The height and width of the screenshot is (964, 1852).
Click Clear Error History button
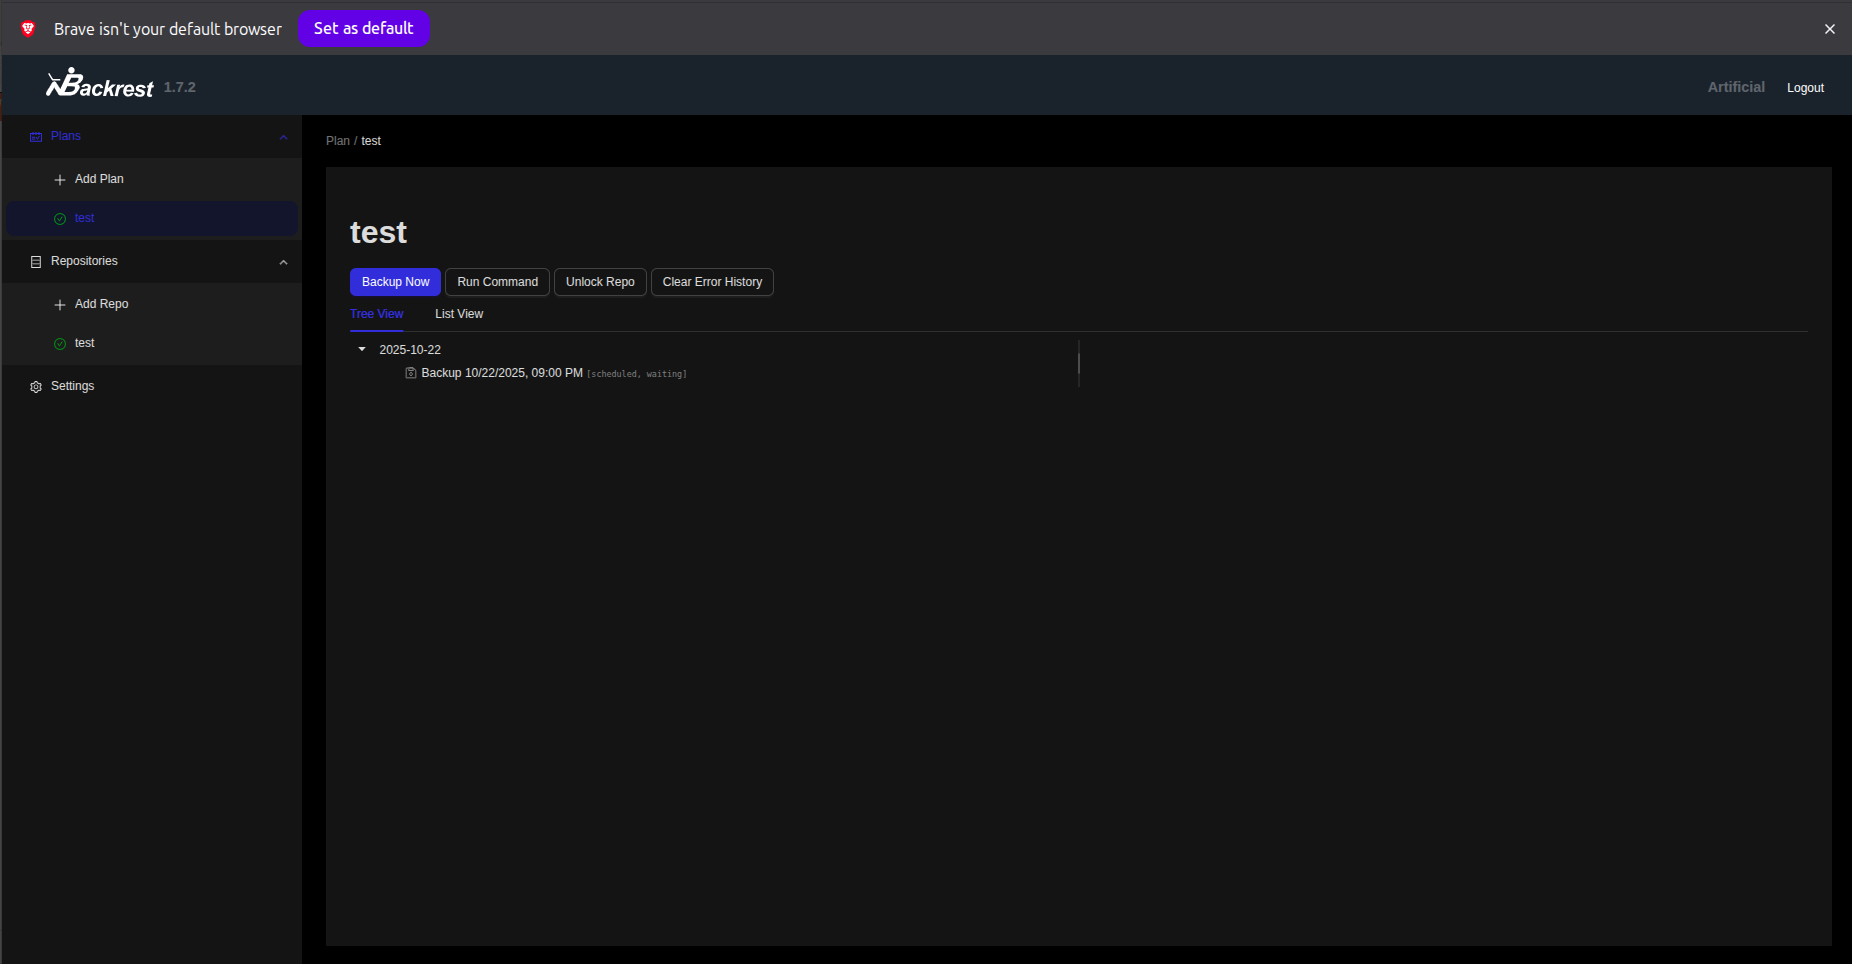point(712,282)
